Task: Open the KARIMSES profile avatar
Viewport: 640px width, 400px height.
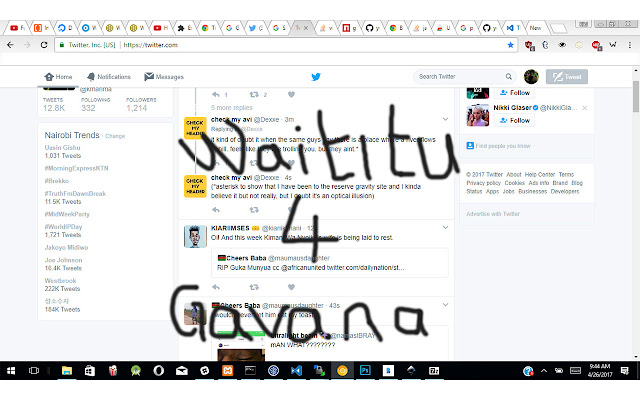Action: [195, 237]
